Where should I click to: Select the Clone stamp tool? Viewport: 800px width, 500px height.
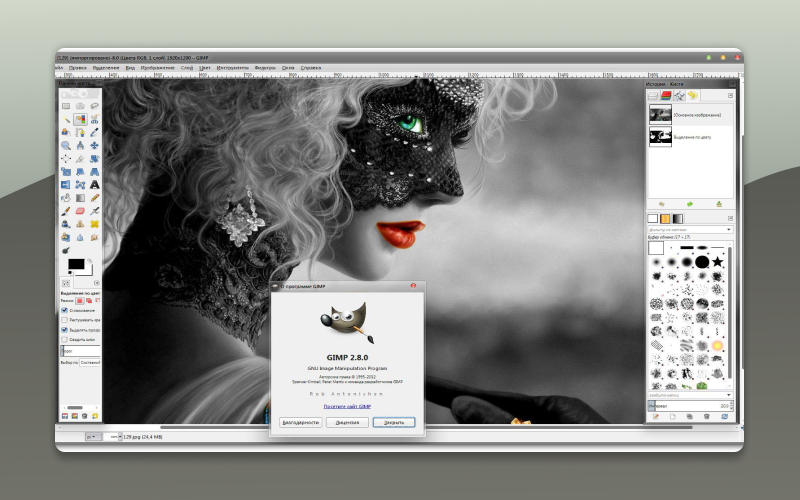(x=80, y=224)
